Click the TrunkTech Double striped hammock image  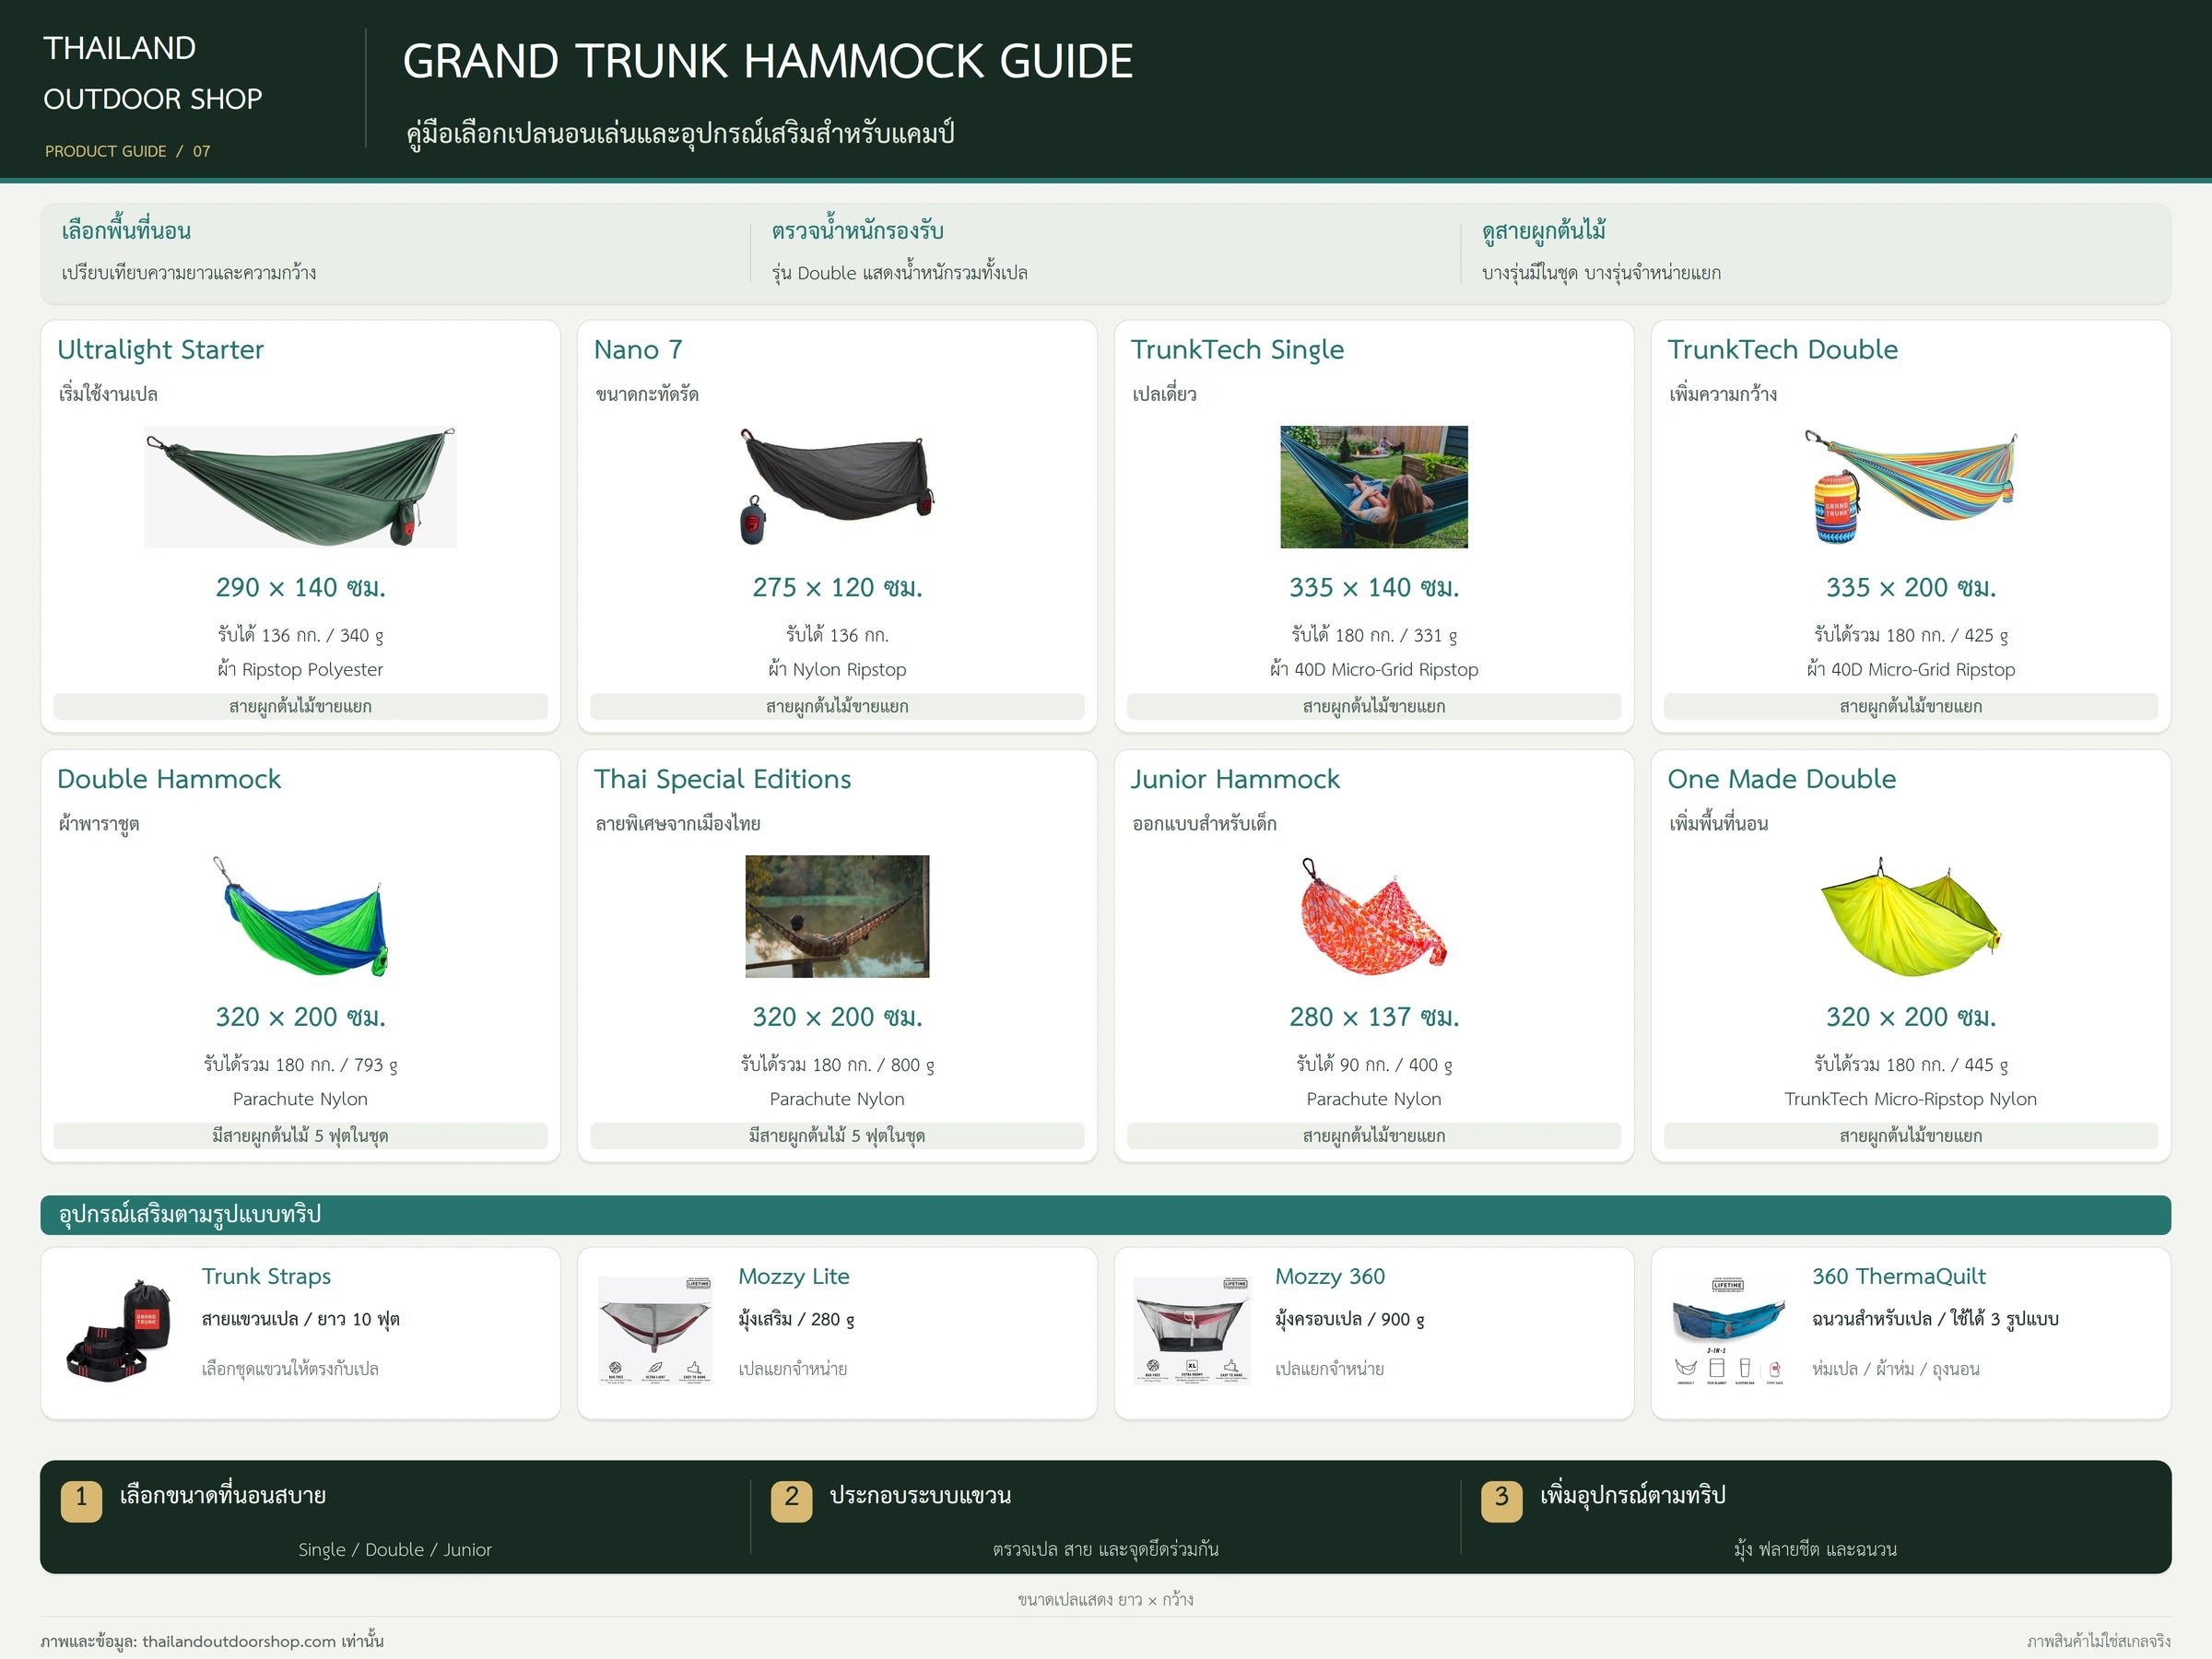(1910, 487)
